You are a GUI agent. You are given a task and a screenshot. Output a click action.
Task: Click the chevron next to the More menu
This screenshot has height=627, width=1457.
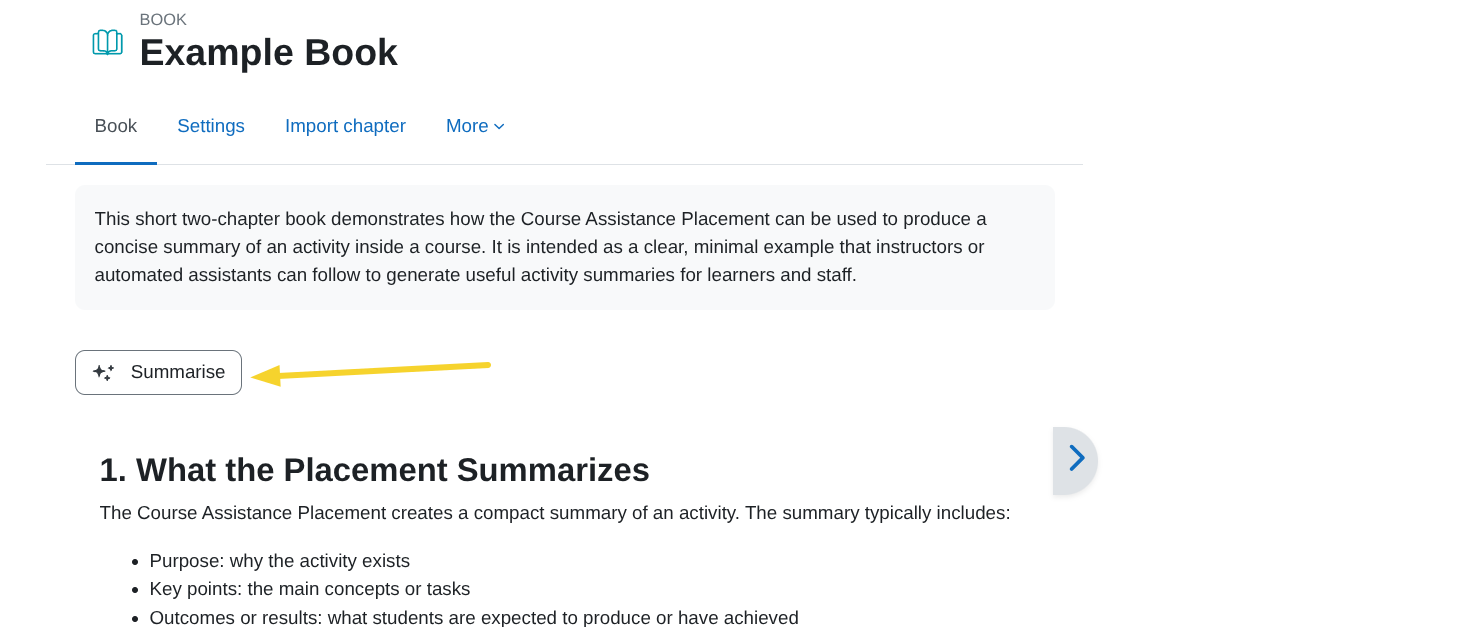point(499,126)
